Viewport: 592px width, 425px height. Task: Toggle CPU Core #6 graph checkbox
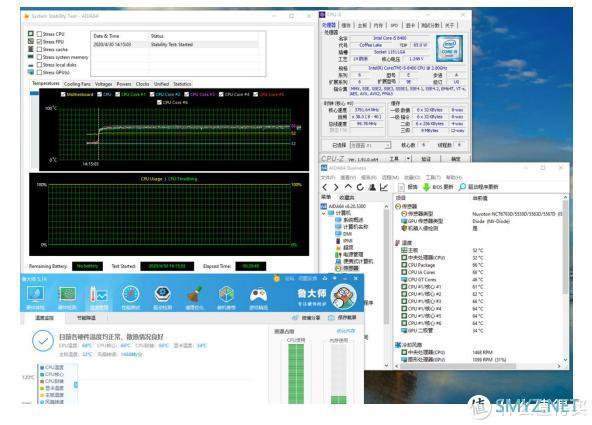[x=159, y=102]
